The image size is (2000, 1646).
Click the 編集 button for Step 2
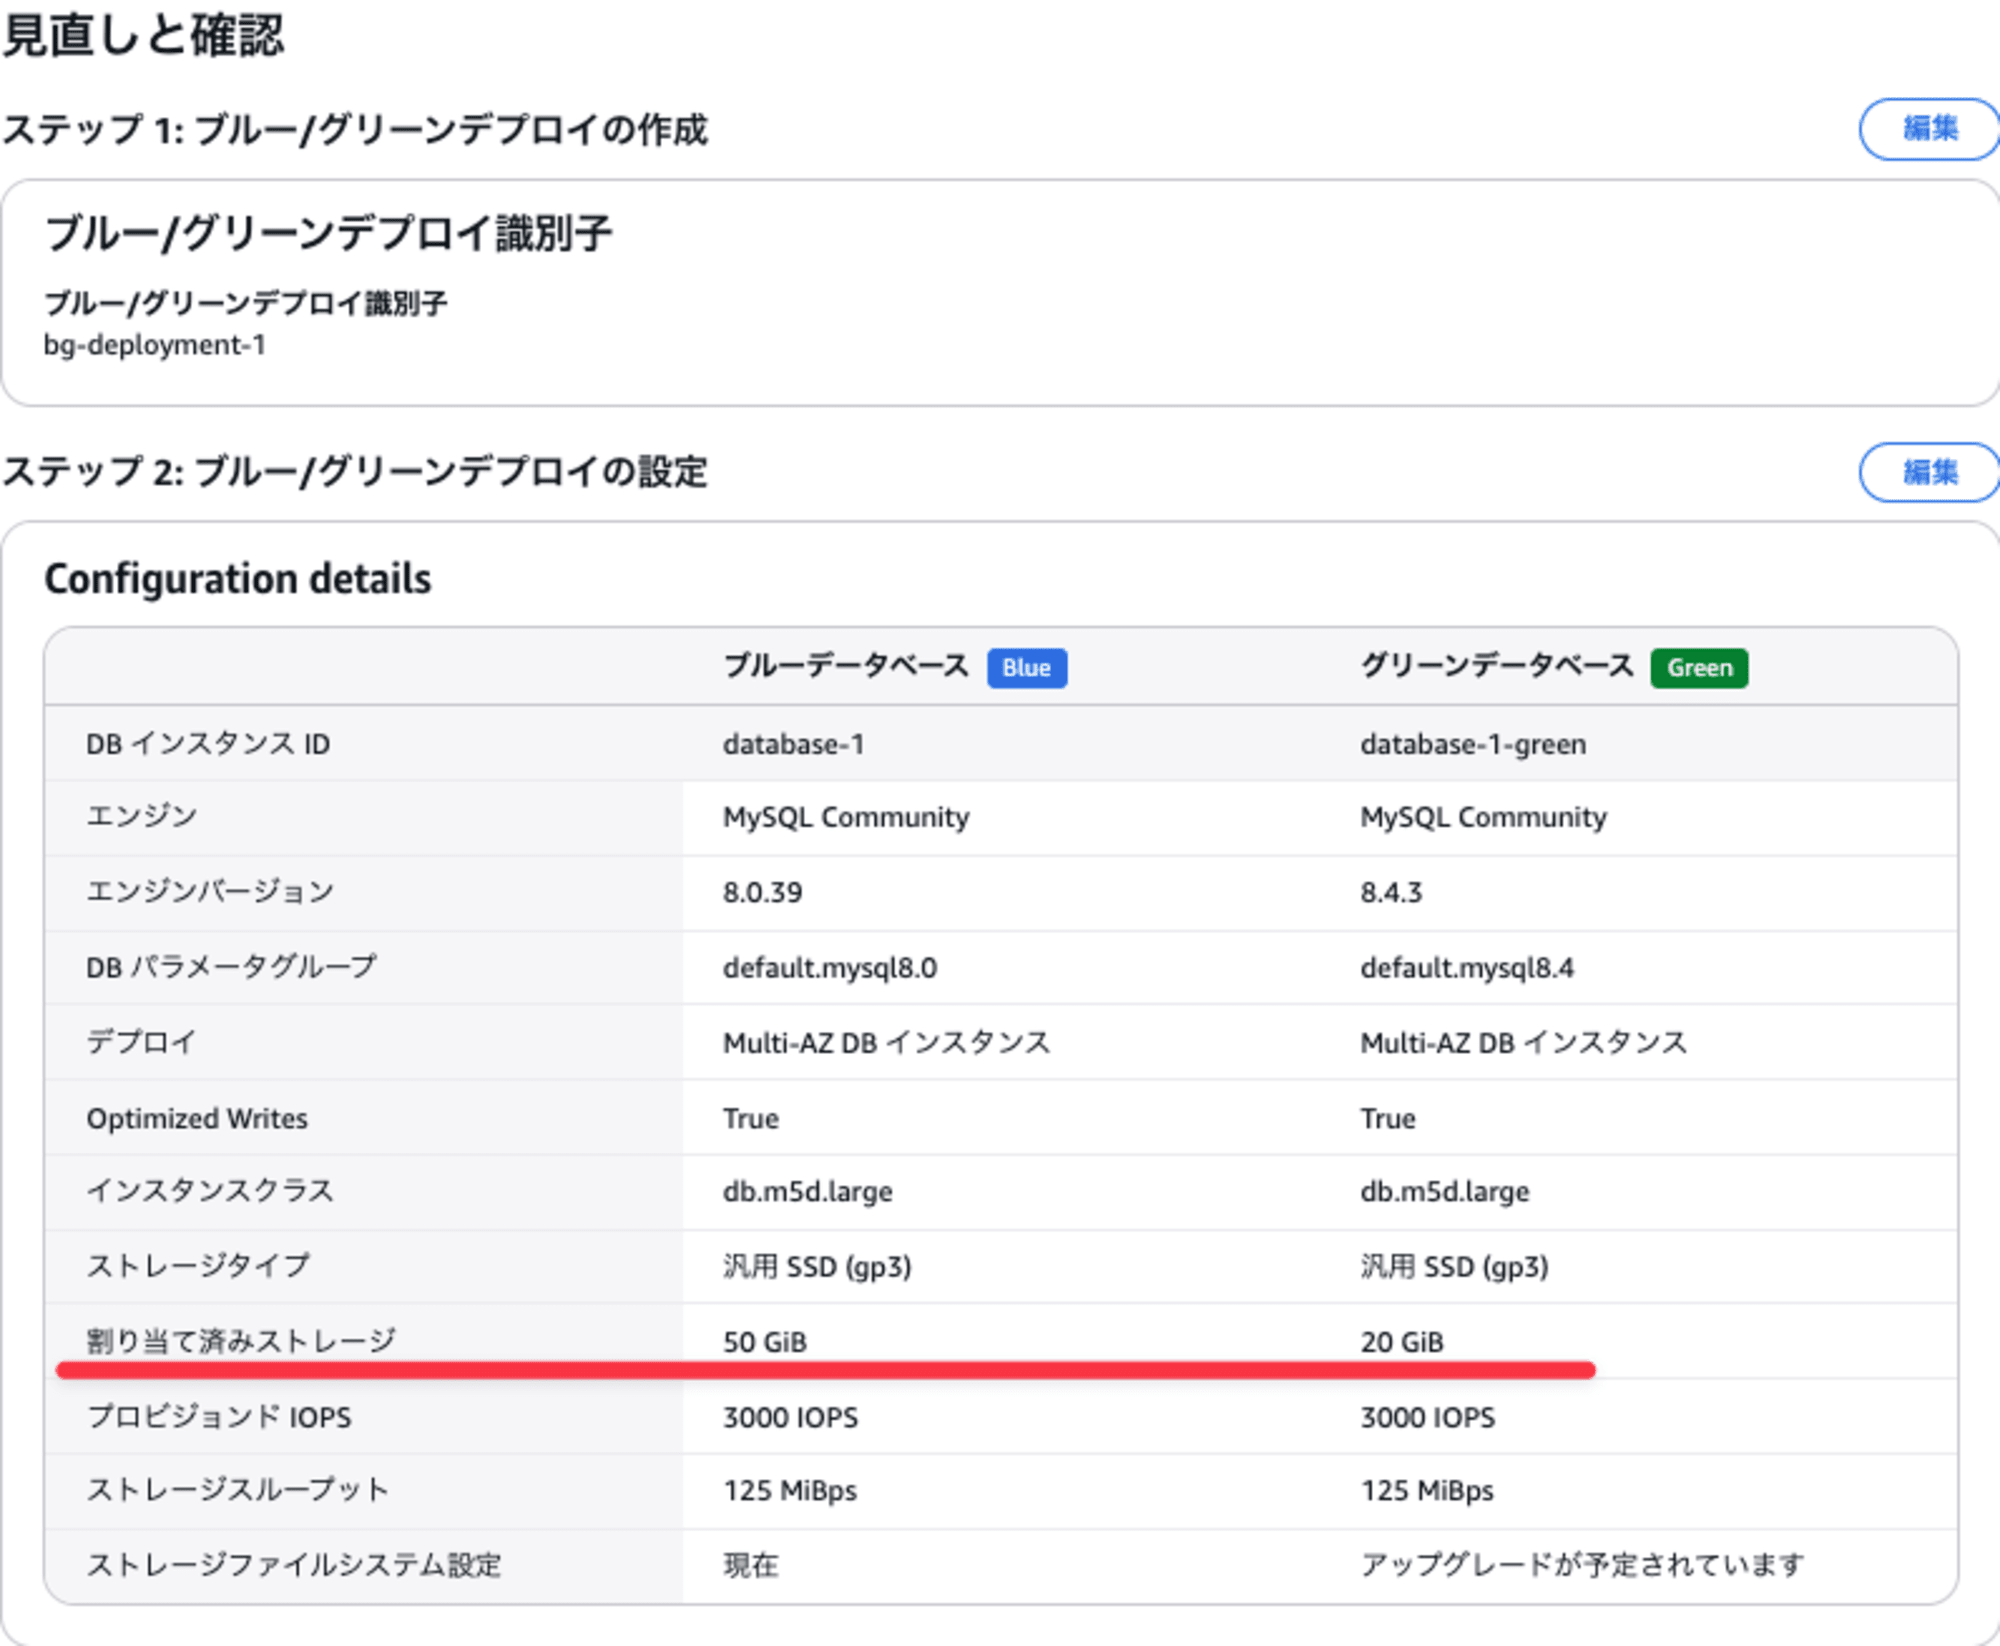pos(1928,472)
